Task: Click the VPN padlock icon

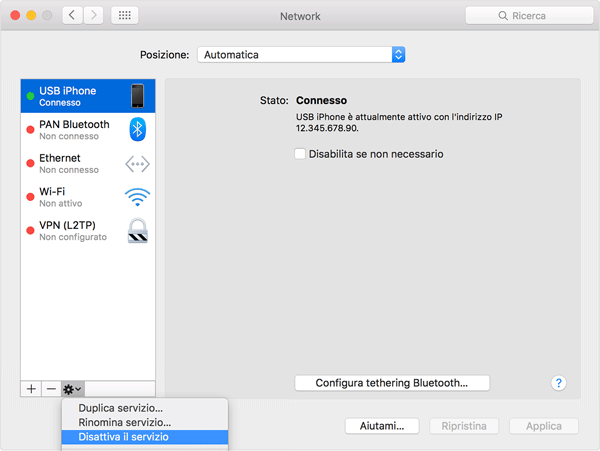Action: (x=138, y=231)
